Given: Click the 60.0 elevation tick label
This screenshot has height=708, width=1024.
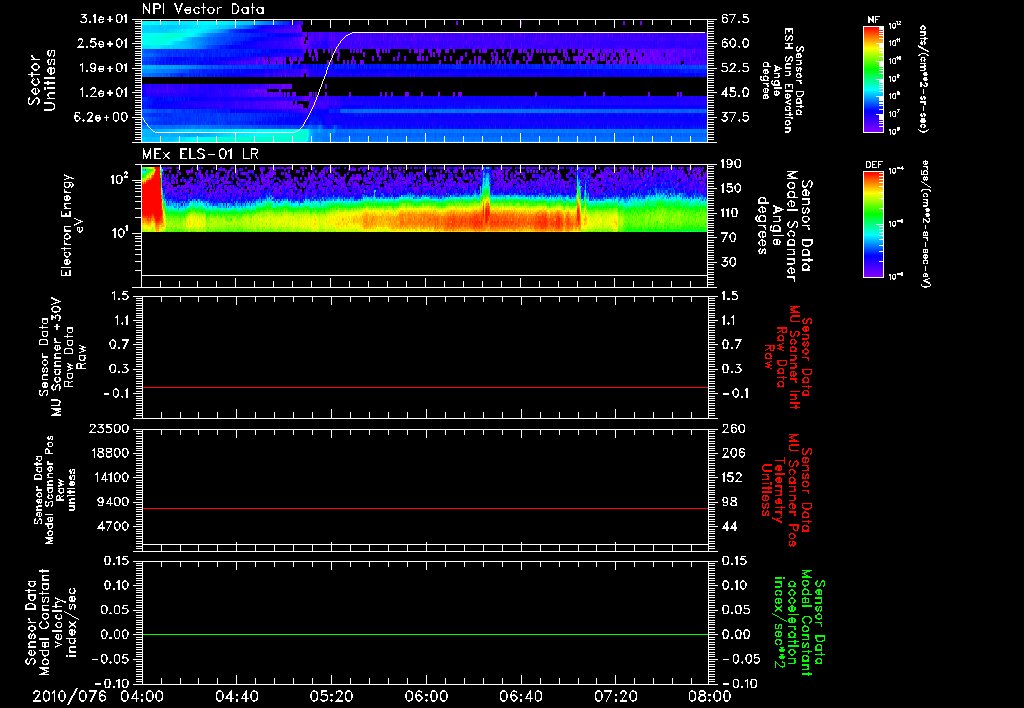Looking at the screenshot, I should (x=735, y=44).
